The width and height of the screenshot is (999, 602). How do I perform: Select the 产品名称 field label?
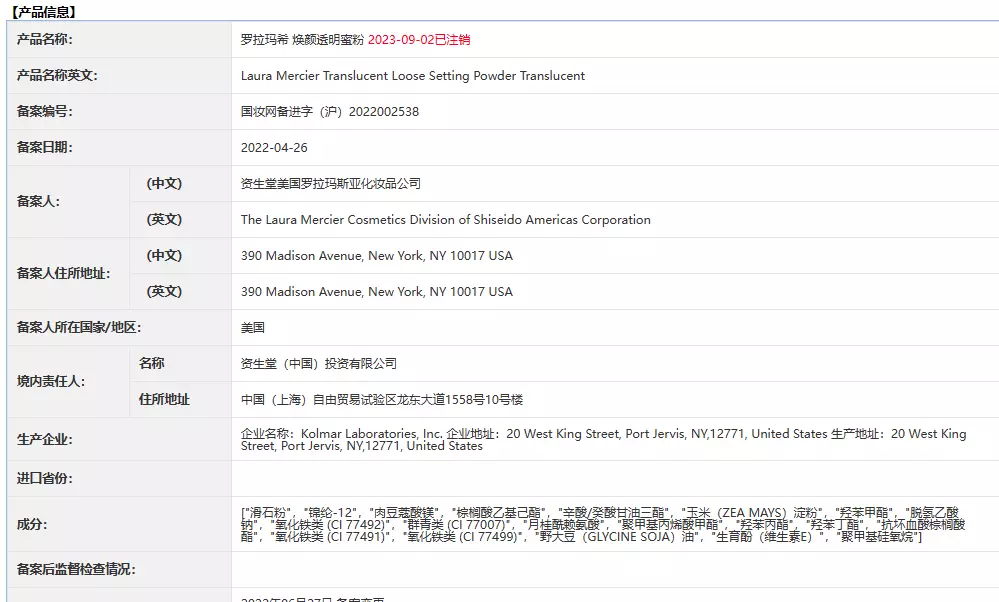point(45,39)
